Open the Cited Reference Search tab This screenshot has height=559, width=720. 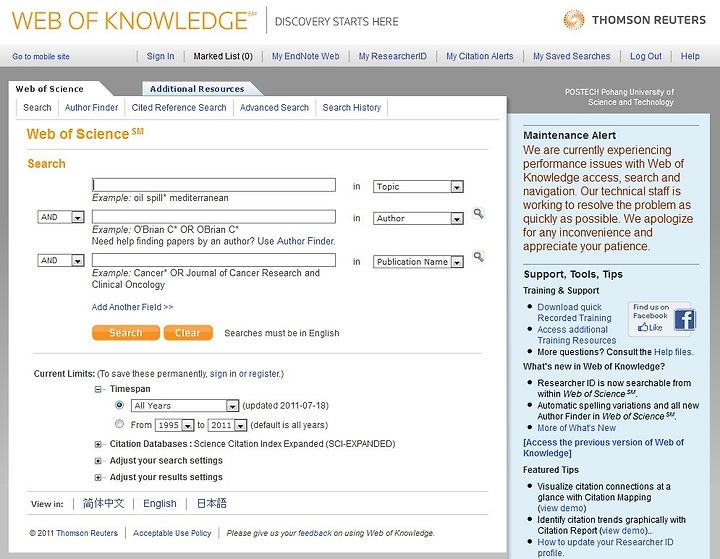tap(179, 107)
